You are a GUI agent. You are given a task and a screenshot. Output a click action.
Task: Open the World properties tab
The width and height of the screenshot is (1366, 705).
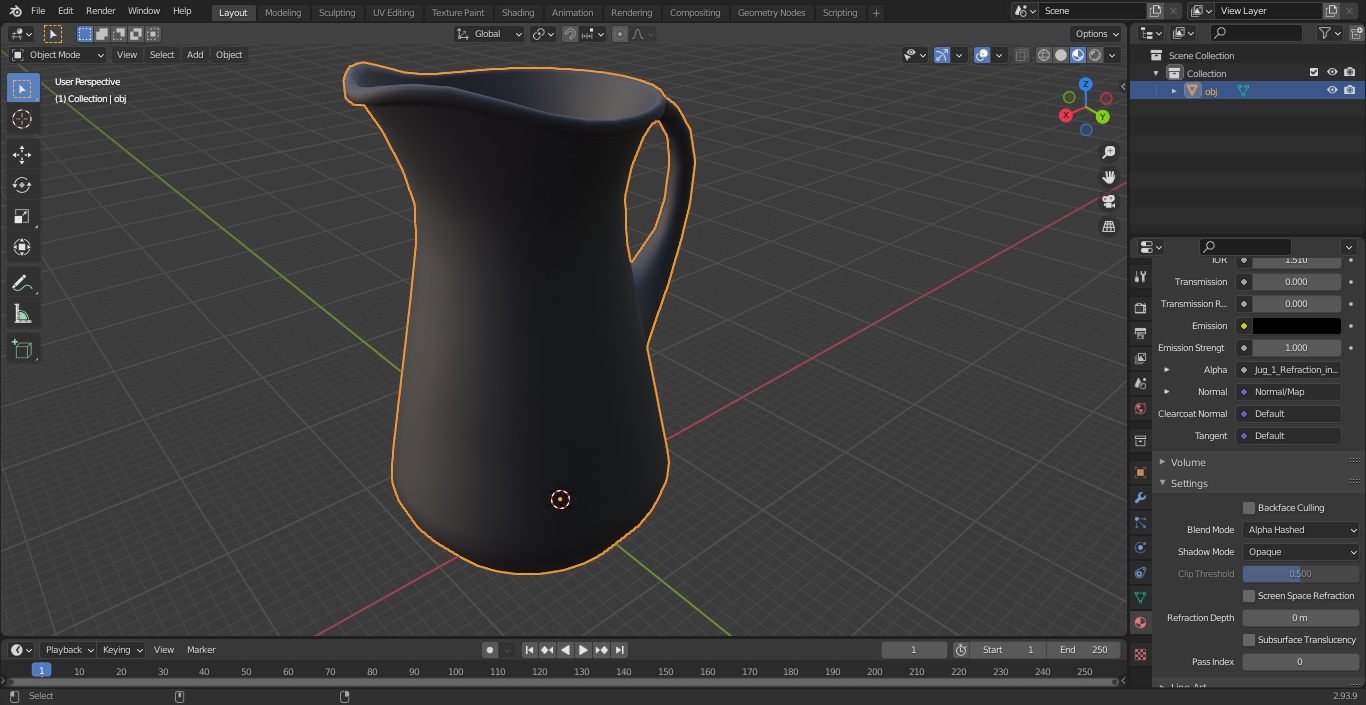tap(1140, 408)
